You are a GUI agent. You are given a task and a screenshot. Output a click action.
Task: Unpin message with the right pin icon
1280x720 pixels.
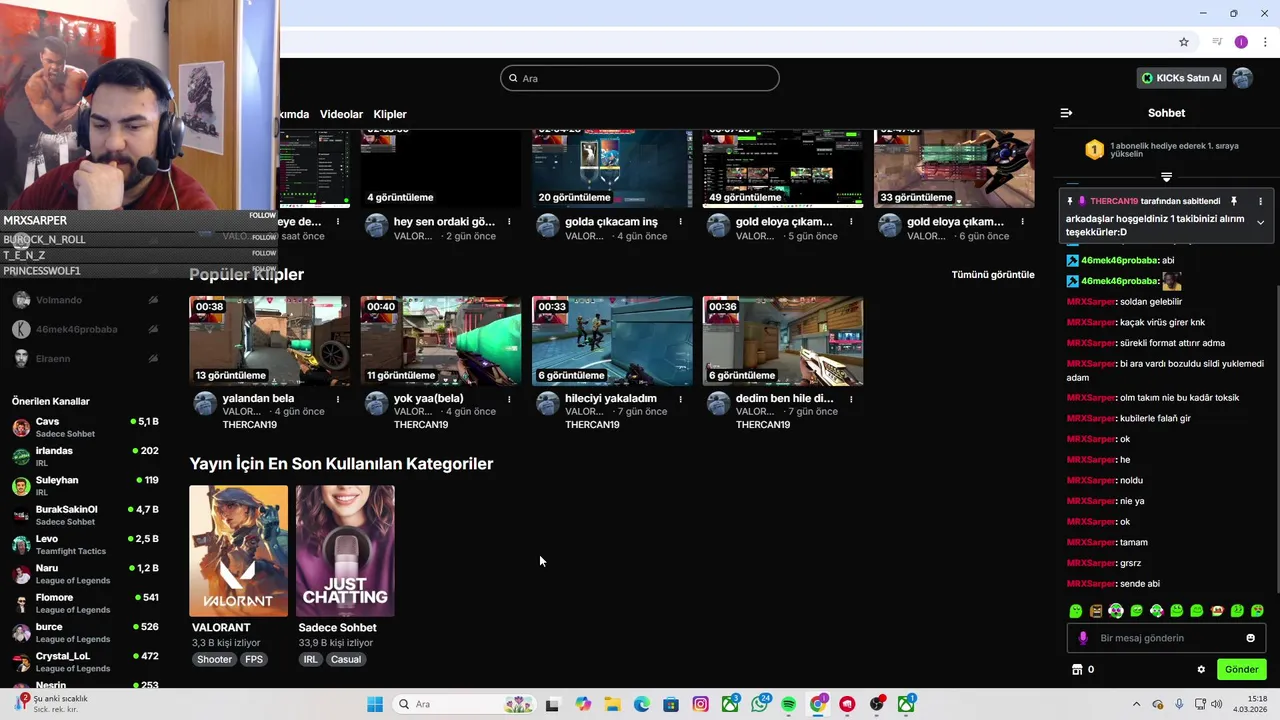1234,201
